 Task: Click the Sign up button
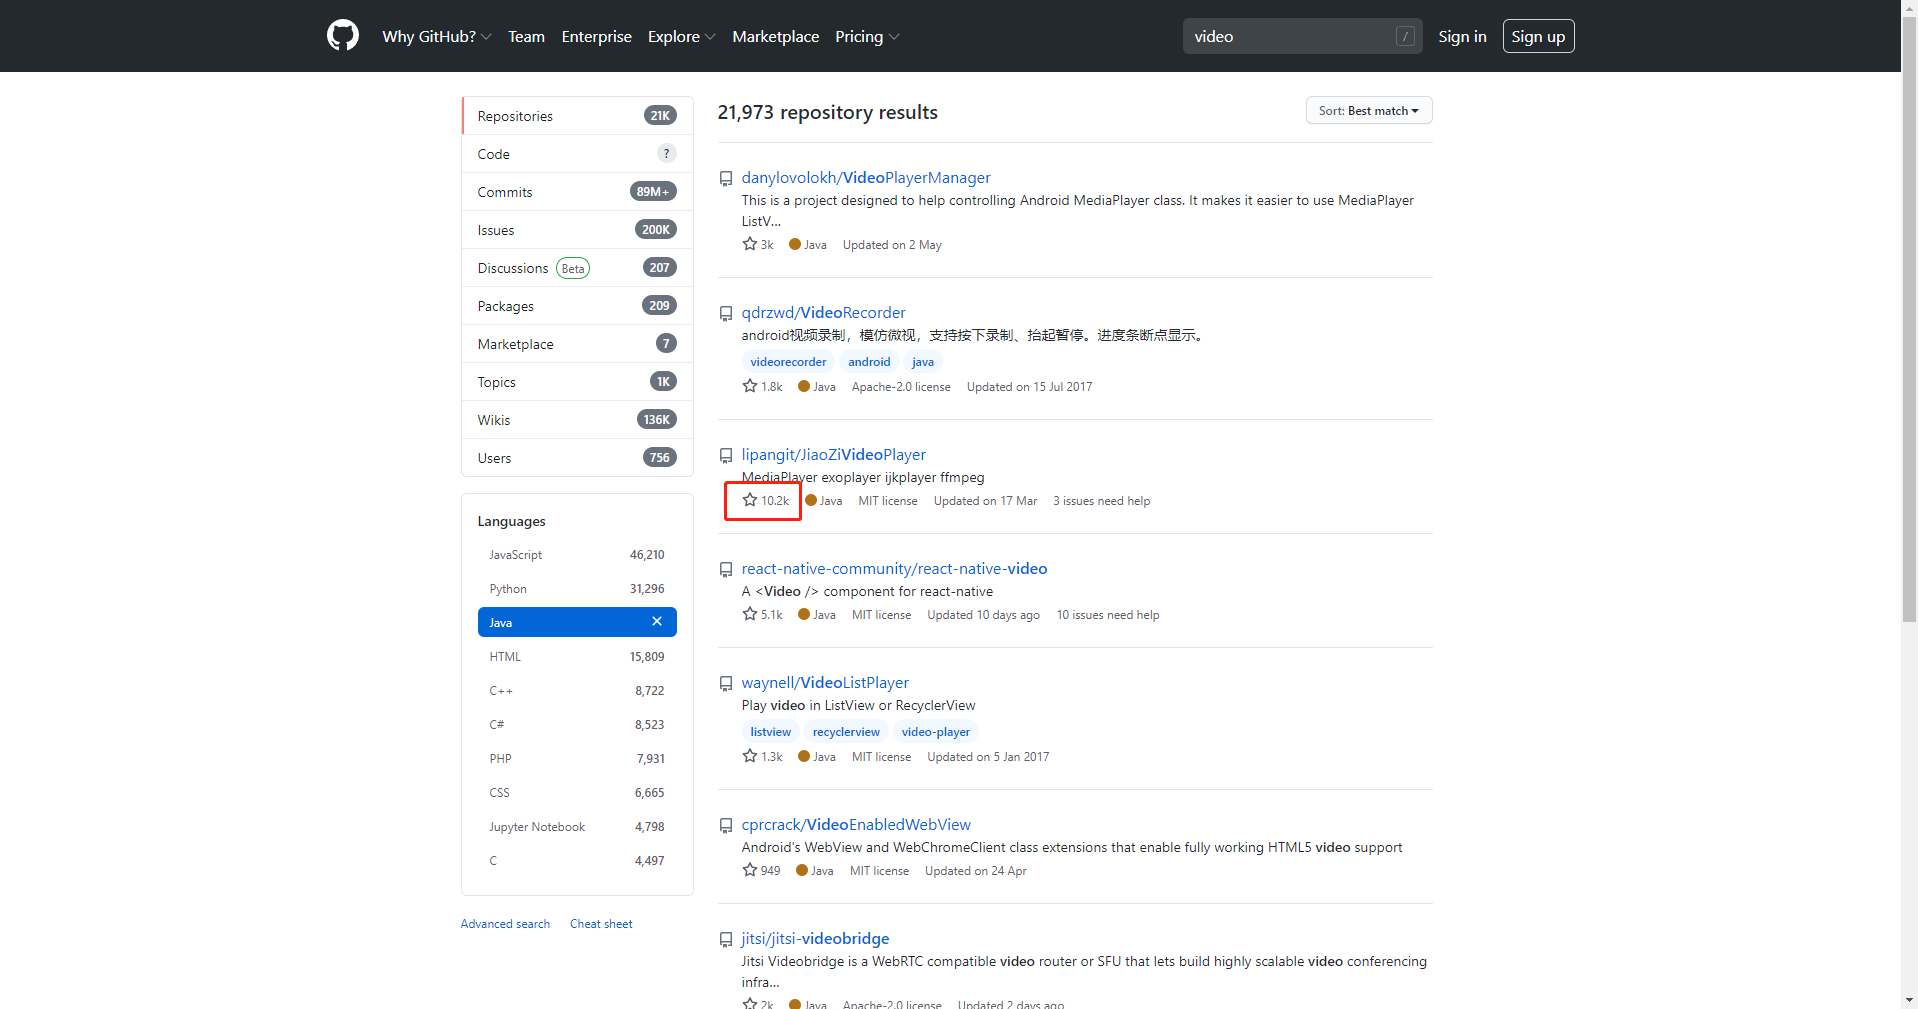click(1538, 36)
